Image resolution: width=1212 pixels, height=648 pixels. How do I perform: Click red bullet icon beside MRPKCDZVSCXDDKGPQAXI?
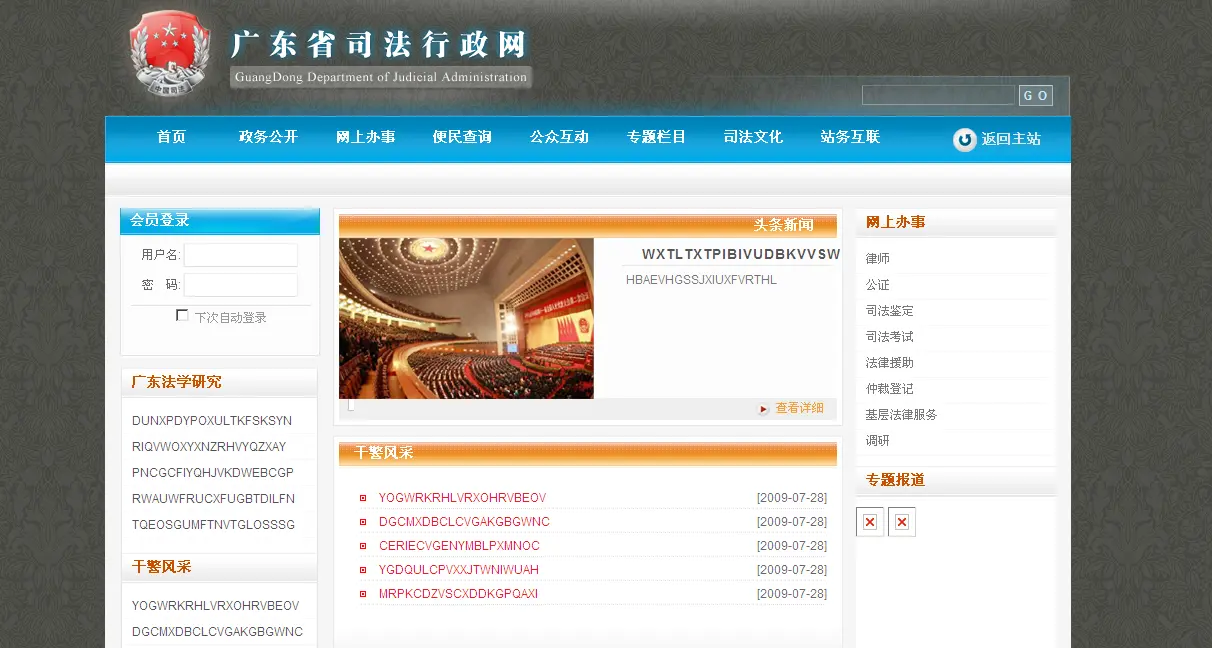(x=363, y=594)
